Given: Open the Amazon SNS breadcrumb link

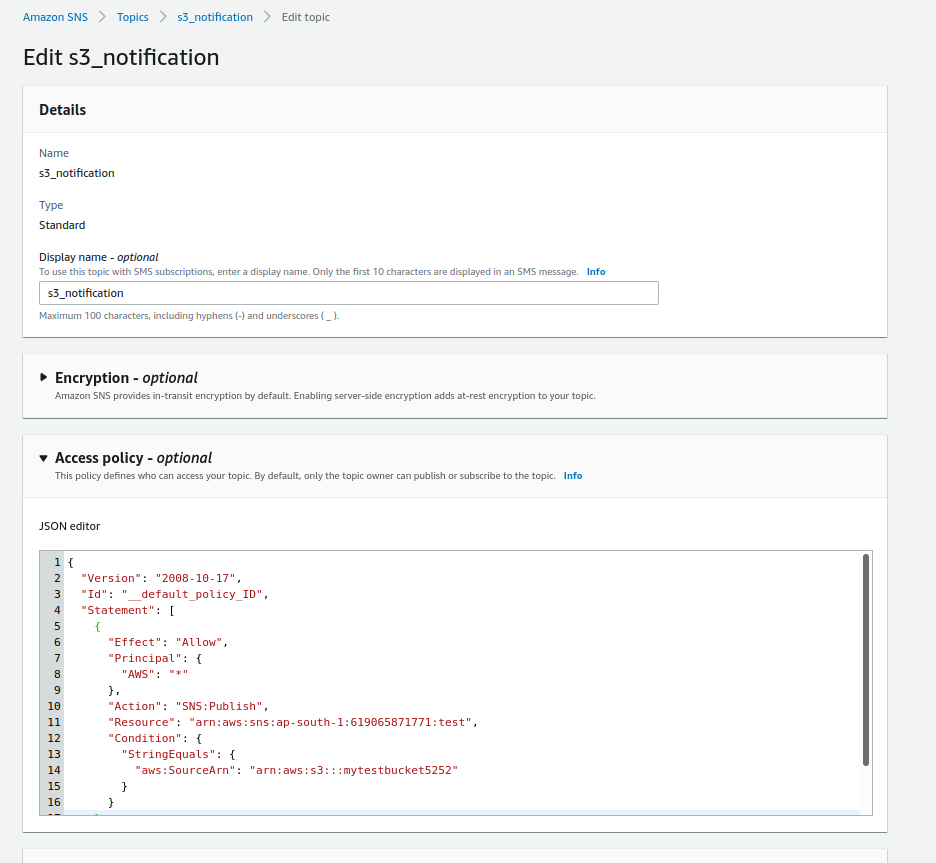Looking at the screenshot, I should [x=55, y=17].
